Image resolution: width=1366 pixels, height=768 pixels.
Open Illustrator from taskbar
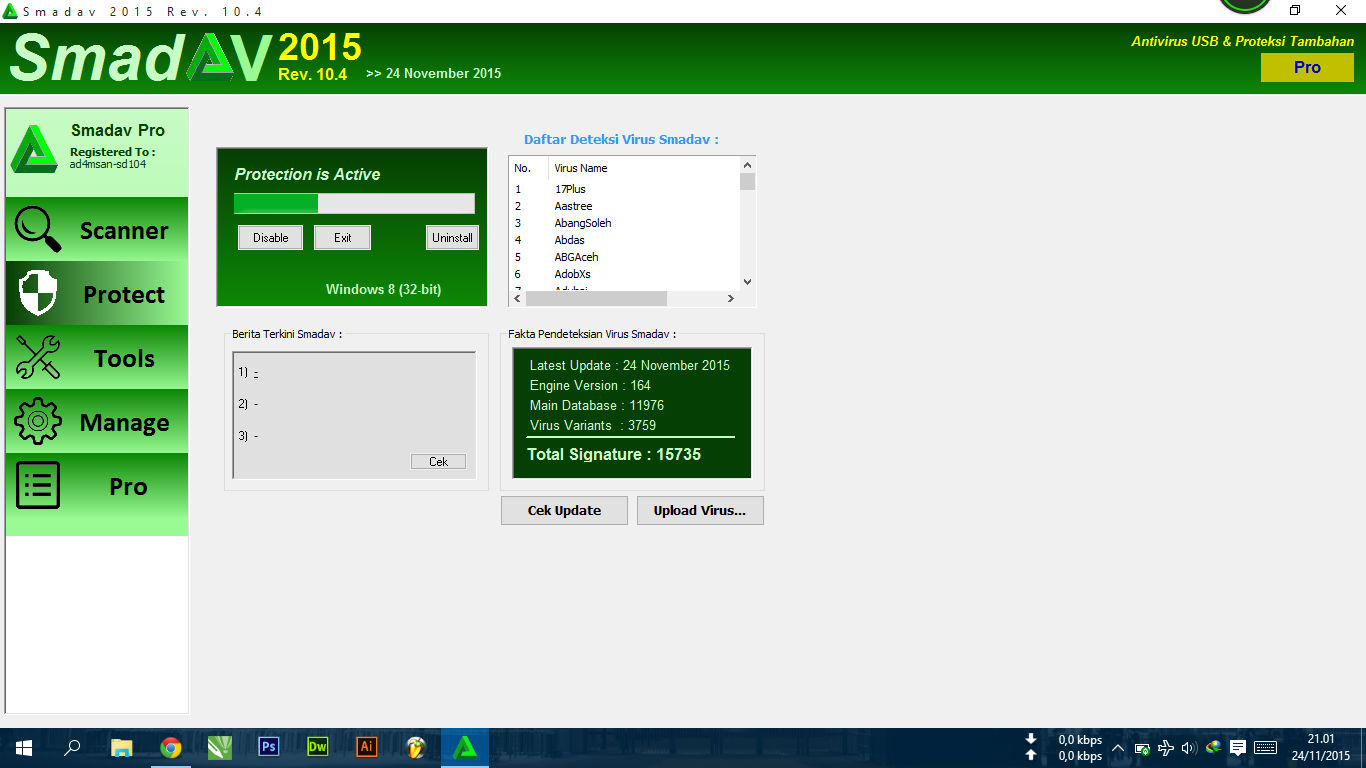click(366, 748)
